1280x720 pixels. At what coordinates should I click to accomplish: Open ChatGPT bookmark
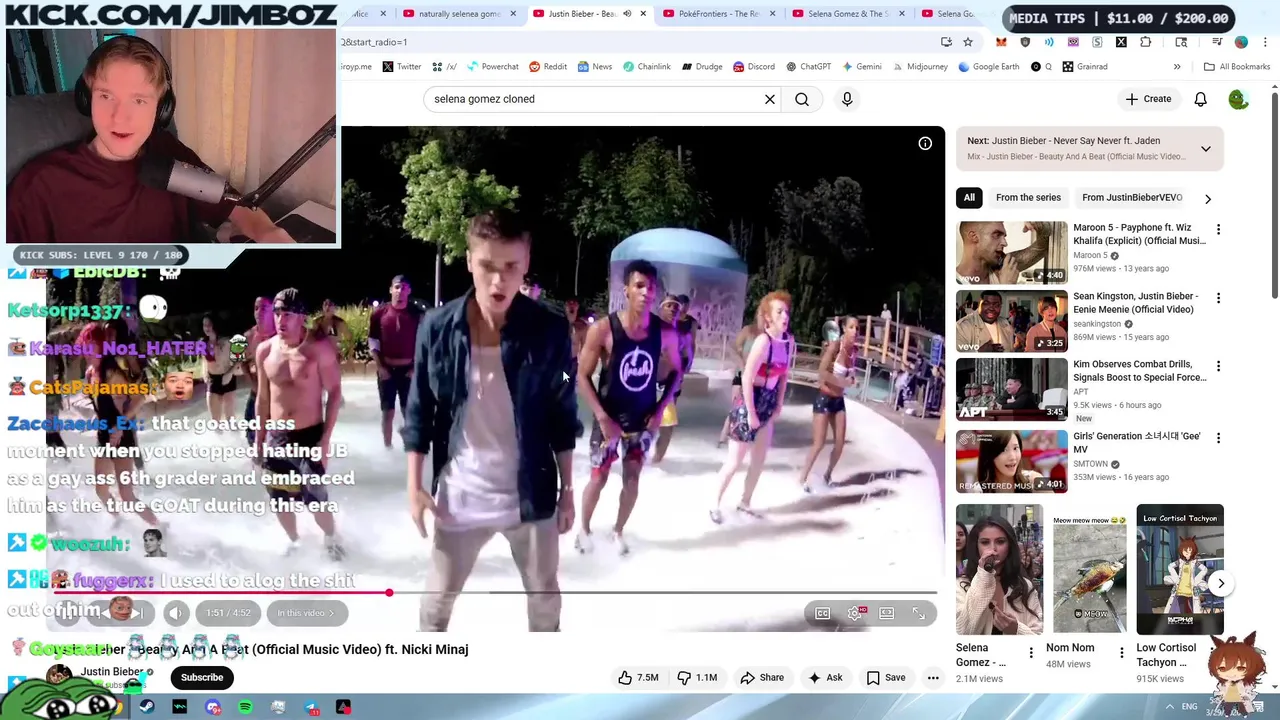click(808, 67)
